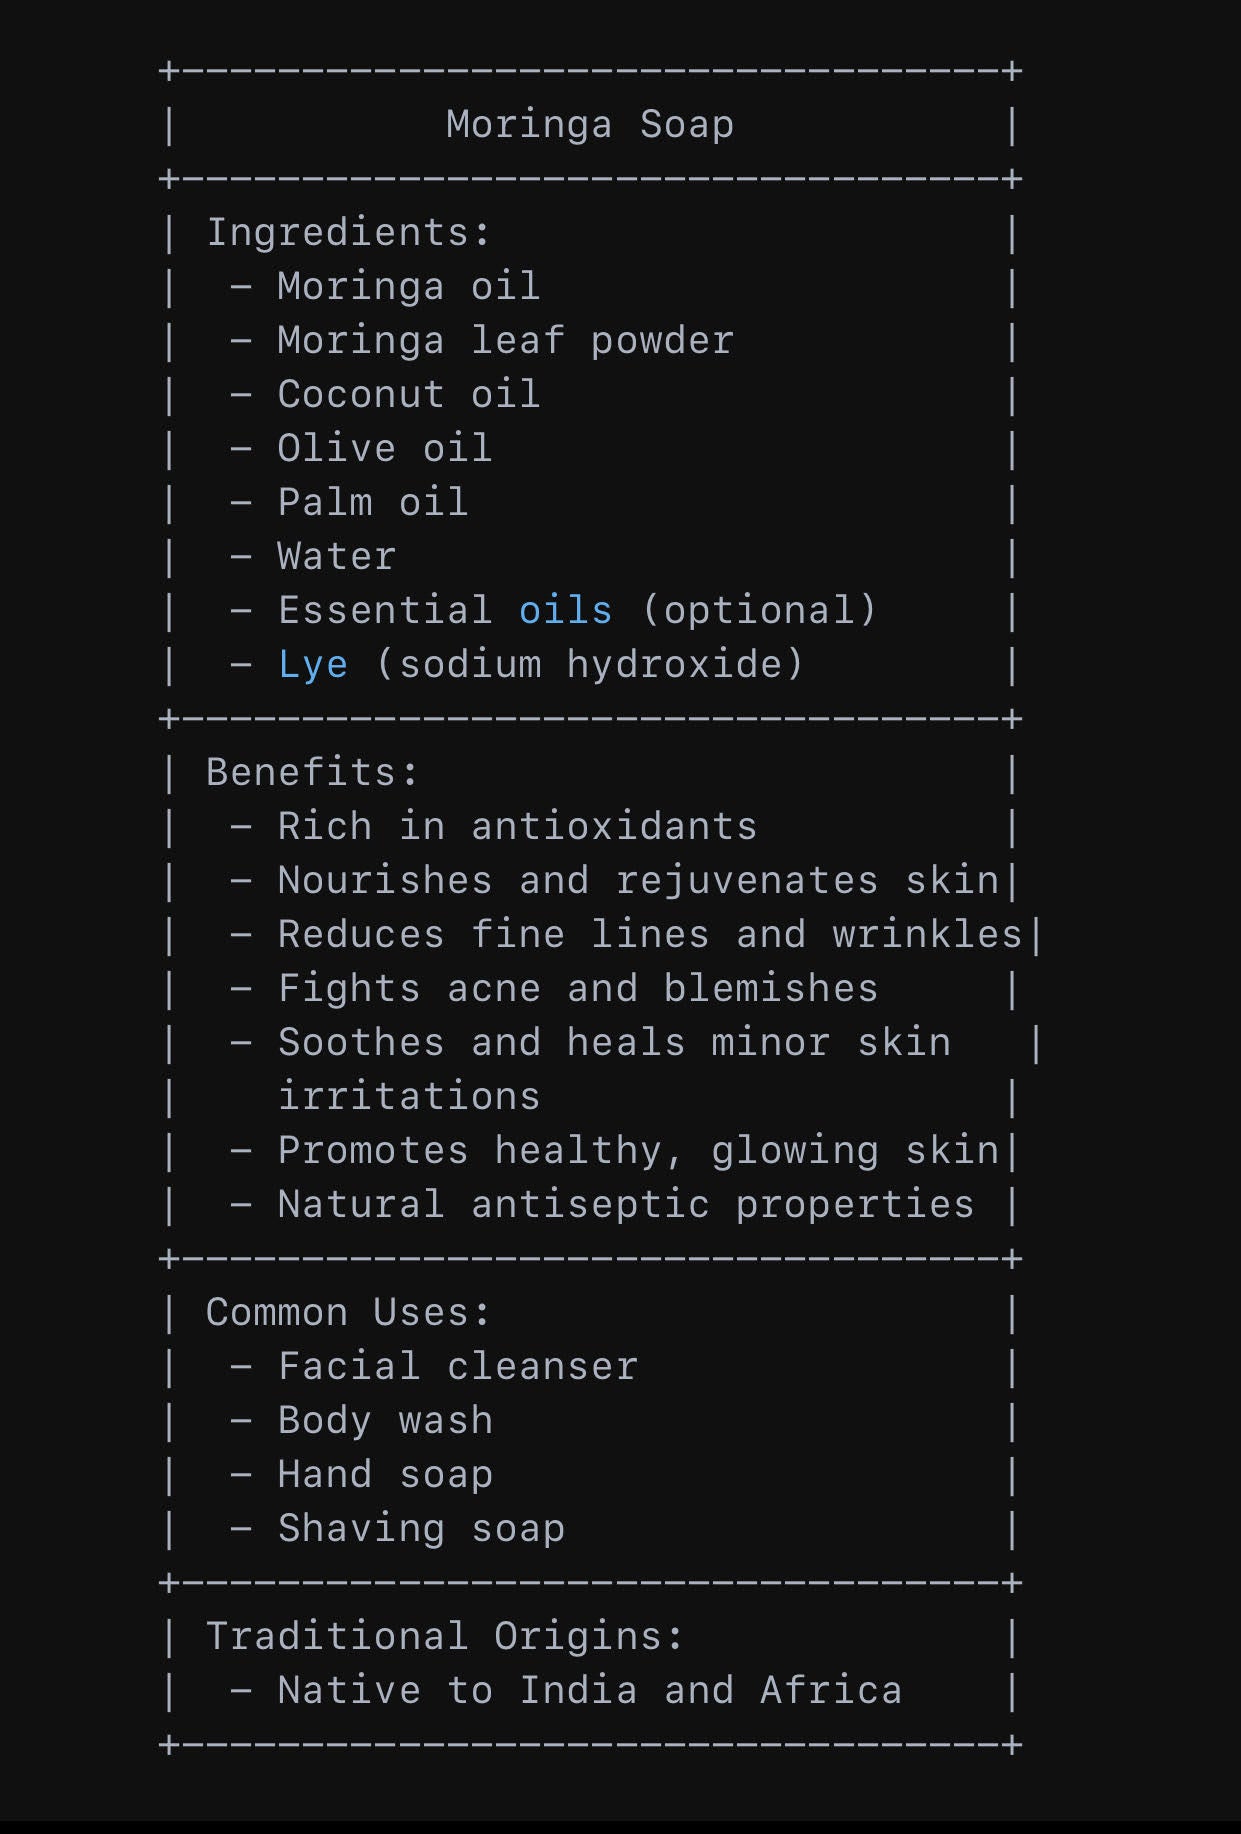The width and height of the screenshot is (1241, 1834).
Task: Click "Fights acne and blemishes" line
Action: tap(577, 988)
